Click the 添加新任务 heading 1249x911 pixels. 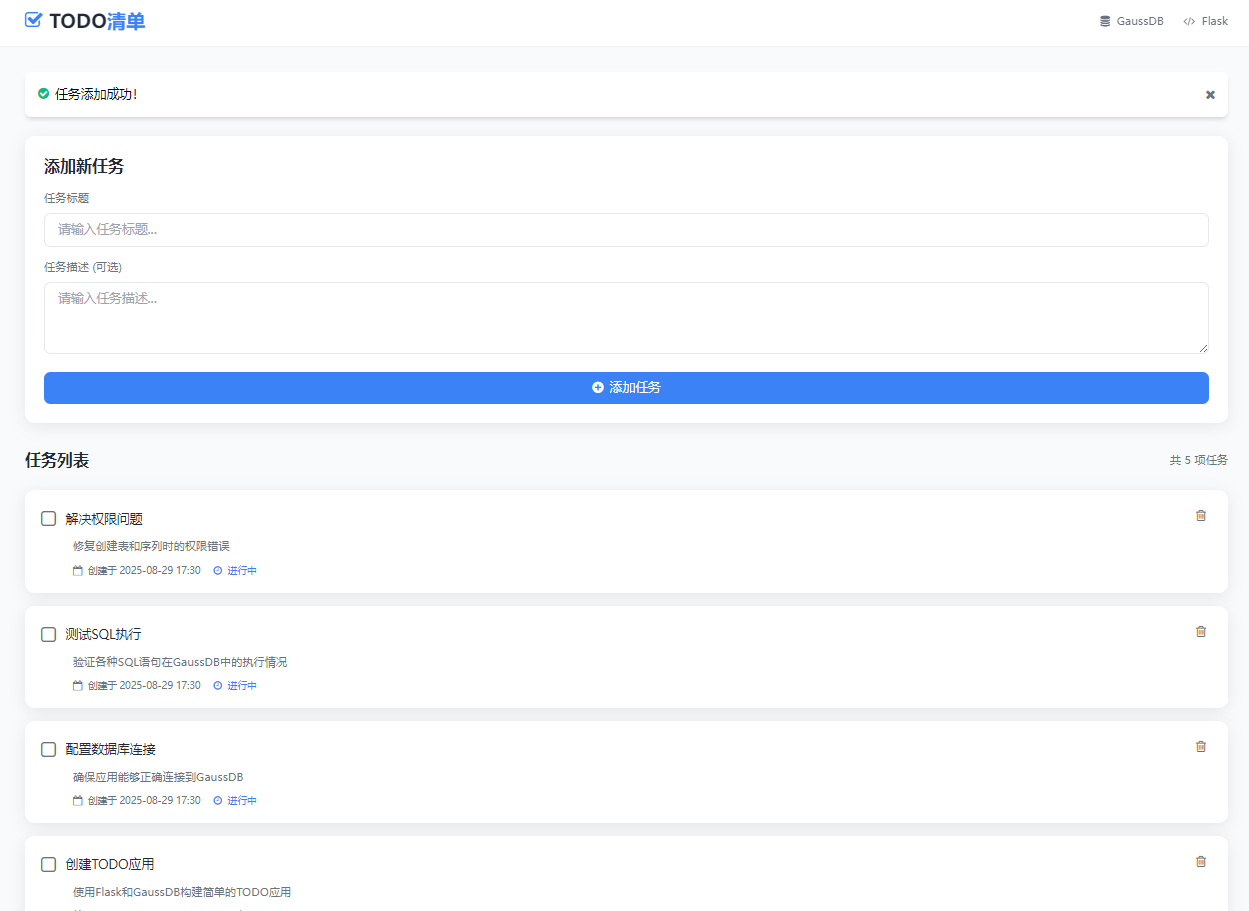84,167
